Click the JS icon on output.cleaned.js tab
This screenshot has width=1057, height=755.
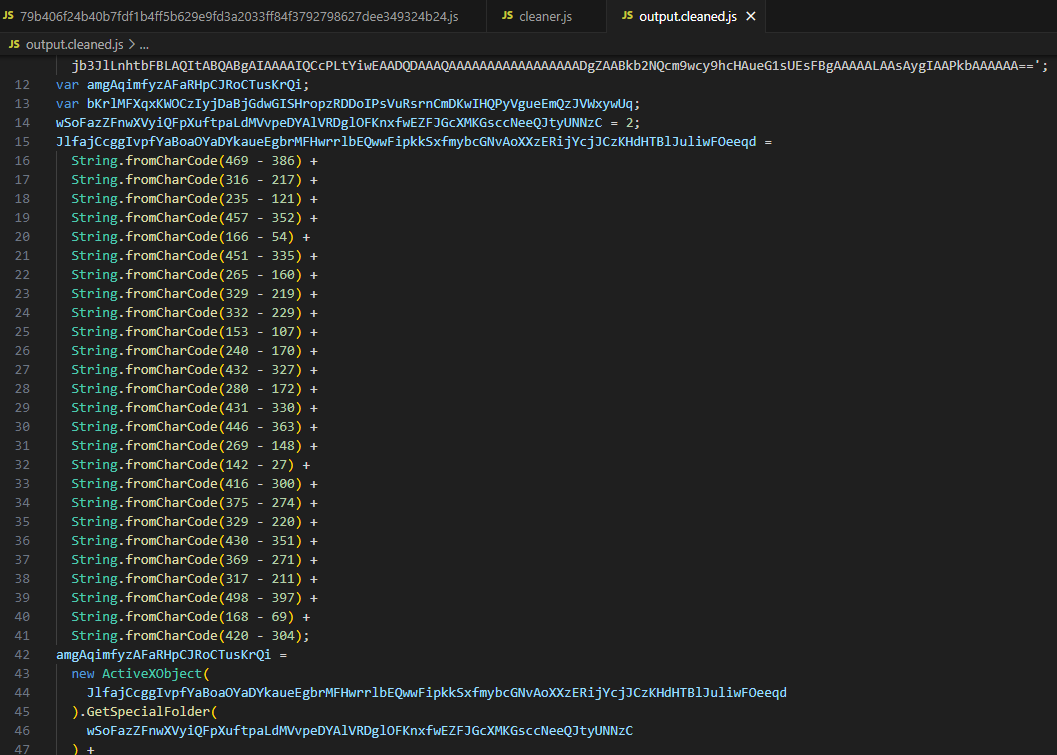coord(627,16)
